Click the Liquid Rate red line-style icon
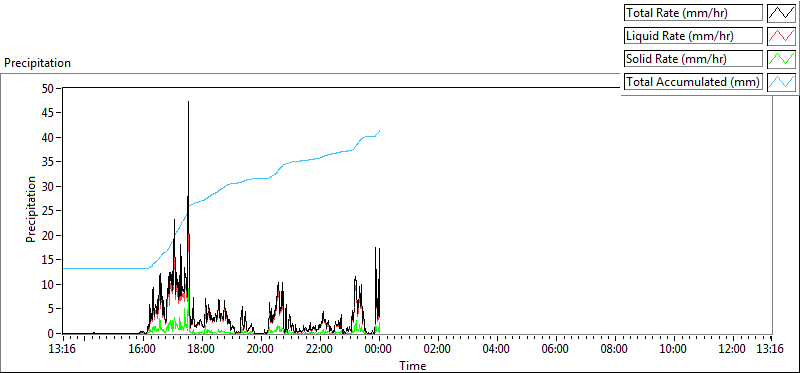 point(781,36)
